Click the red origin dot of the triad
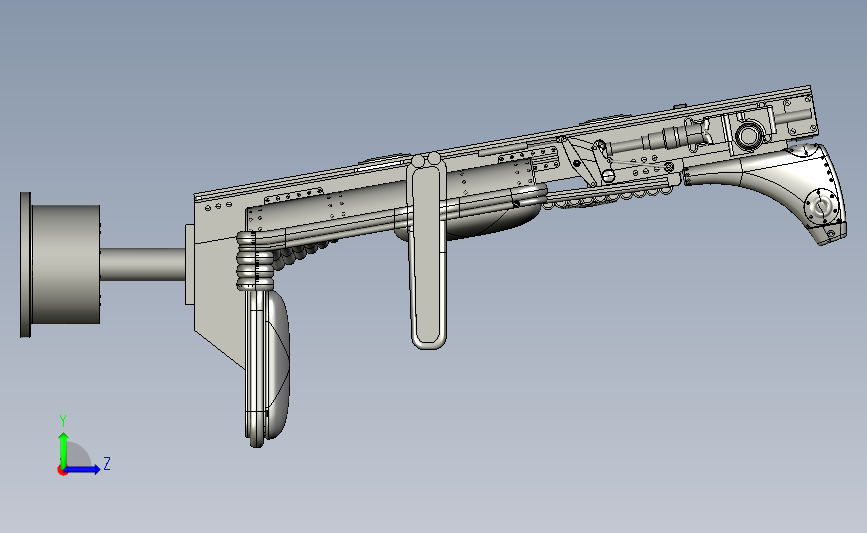Viewport: 867px width, 533px height. [x=62, y=471]
